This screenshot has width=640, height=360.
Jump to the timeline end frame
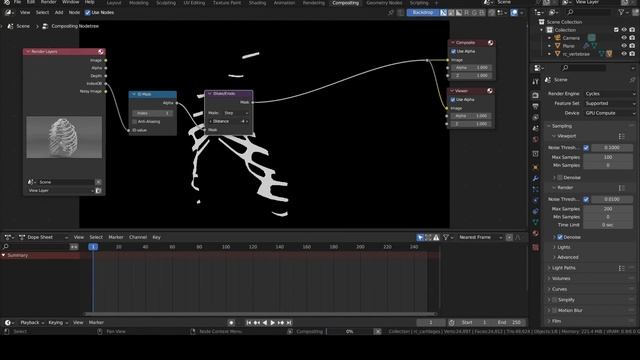[289, 322]
